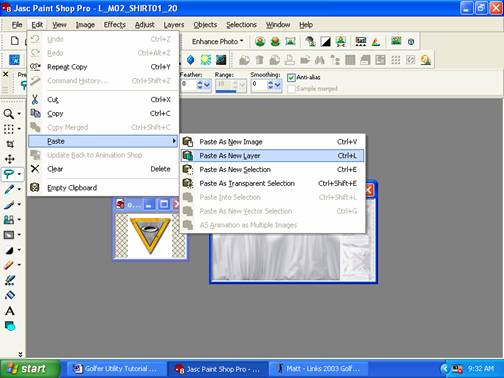Select the Crop tool

[x=10, y=144]
